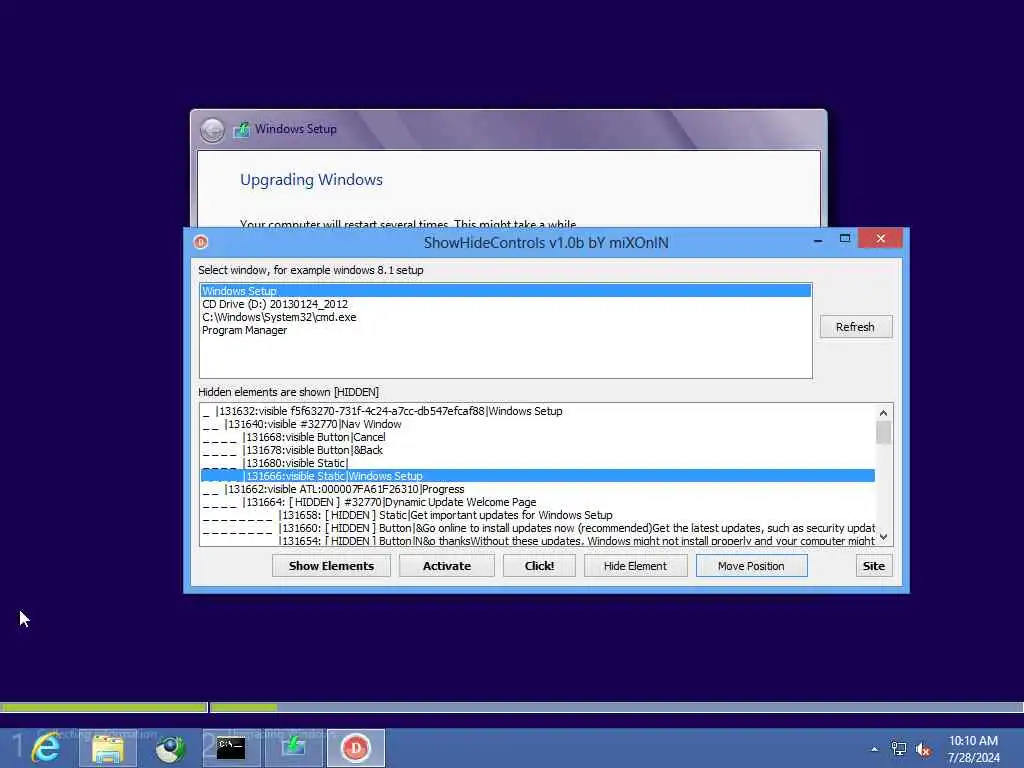Click the Windows Setup title icon
The image size is (1024, 768).
[242, 129]
